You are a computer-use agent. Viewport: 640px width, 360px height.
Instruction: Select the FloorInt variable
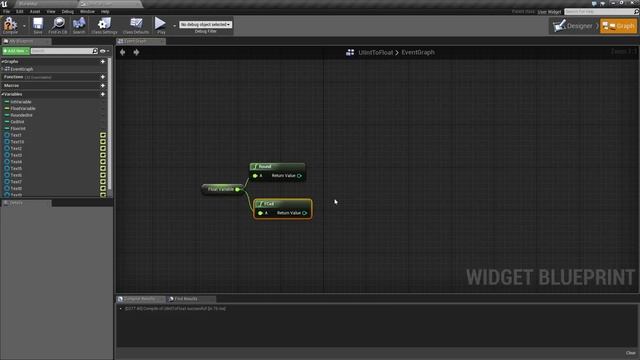pos(18,129)
